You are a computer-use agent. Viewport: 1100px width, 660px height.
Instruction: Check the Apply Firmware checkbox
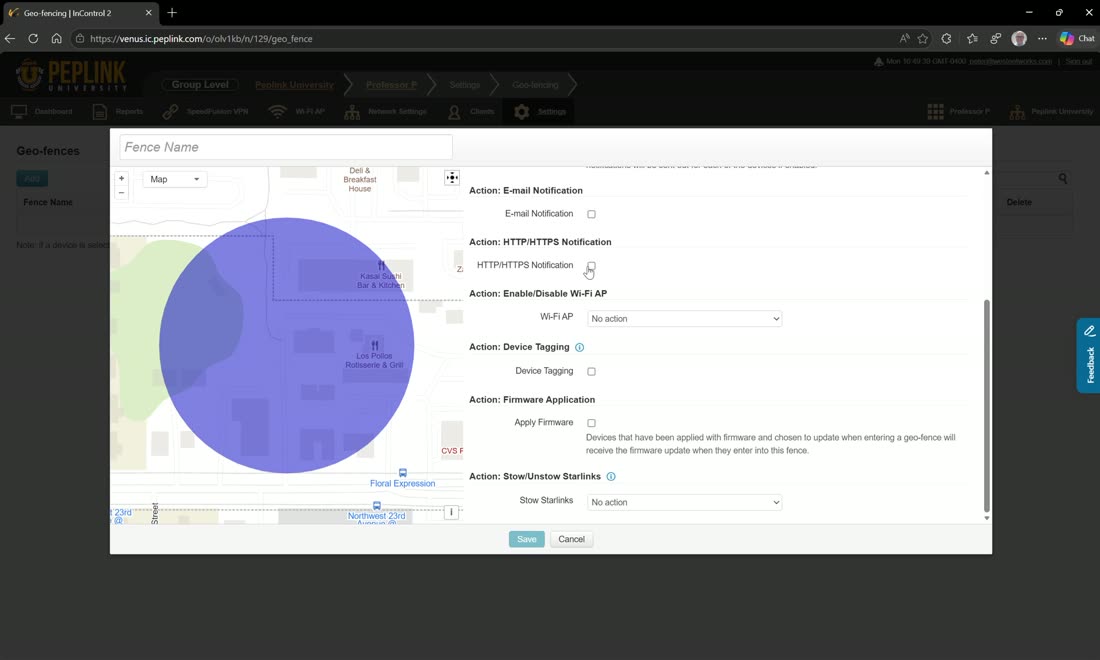[591, 423]
